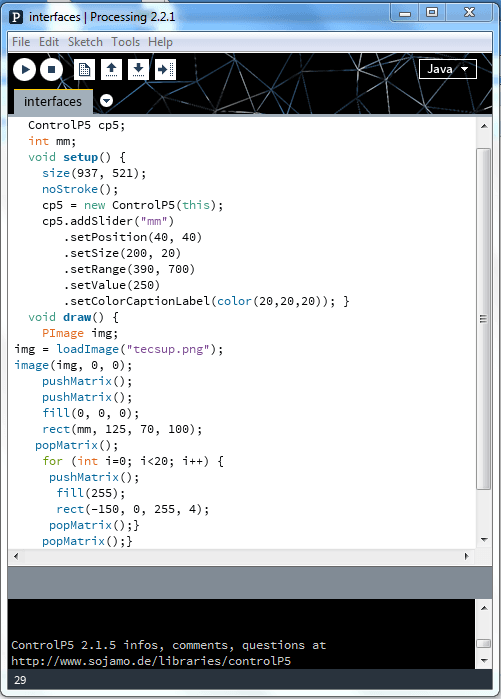Close the Processing window
Viewport: 501px width, 699px height.
[x=469, y=13]
